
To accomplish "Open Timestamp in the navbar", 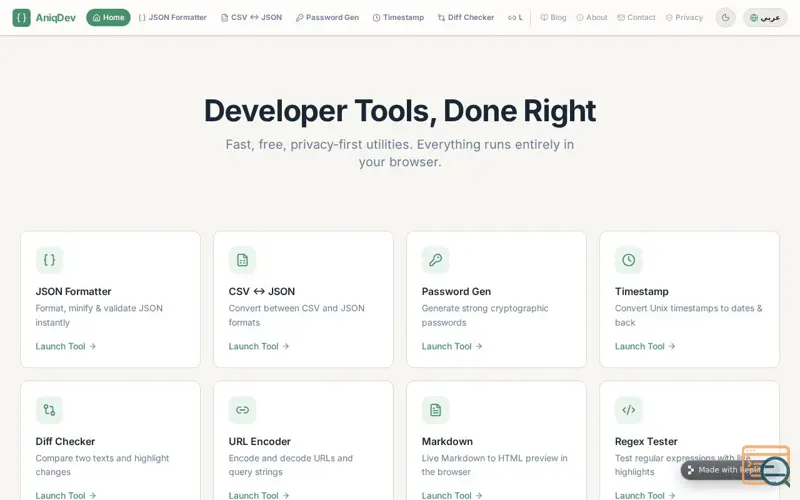I will [398, 17].
